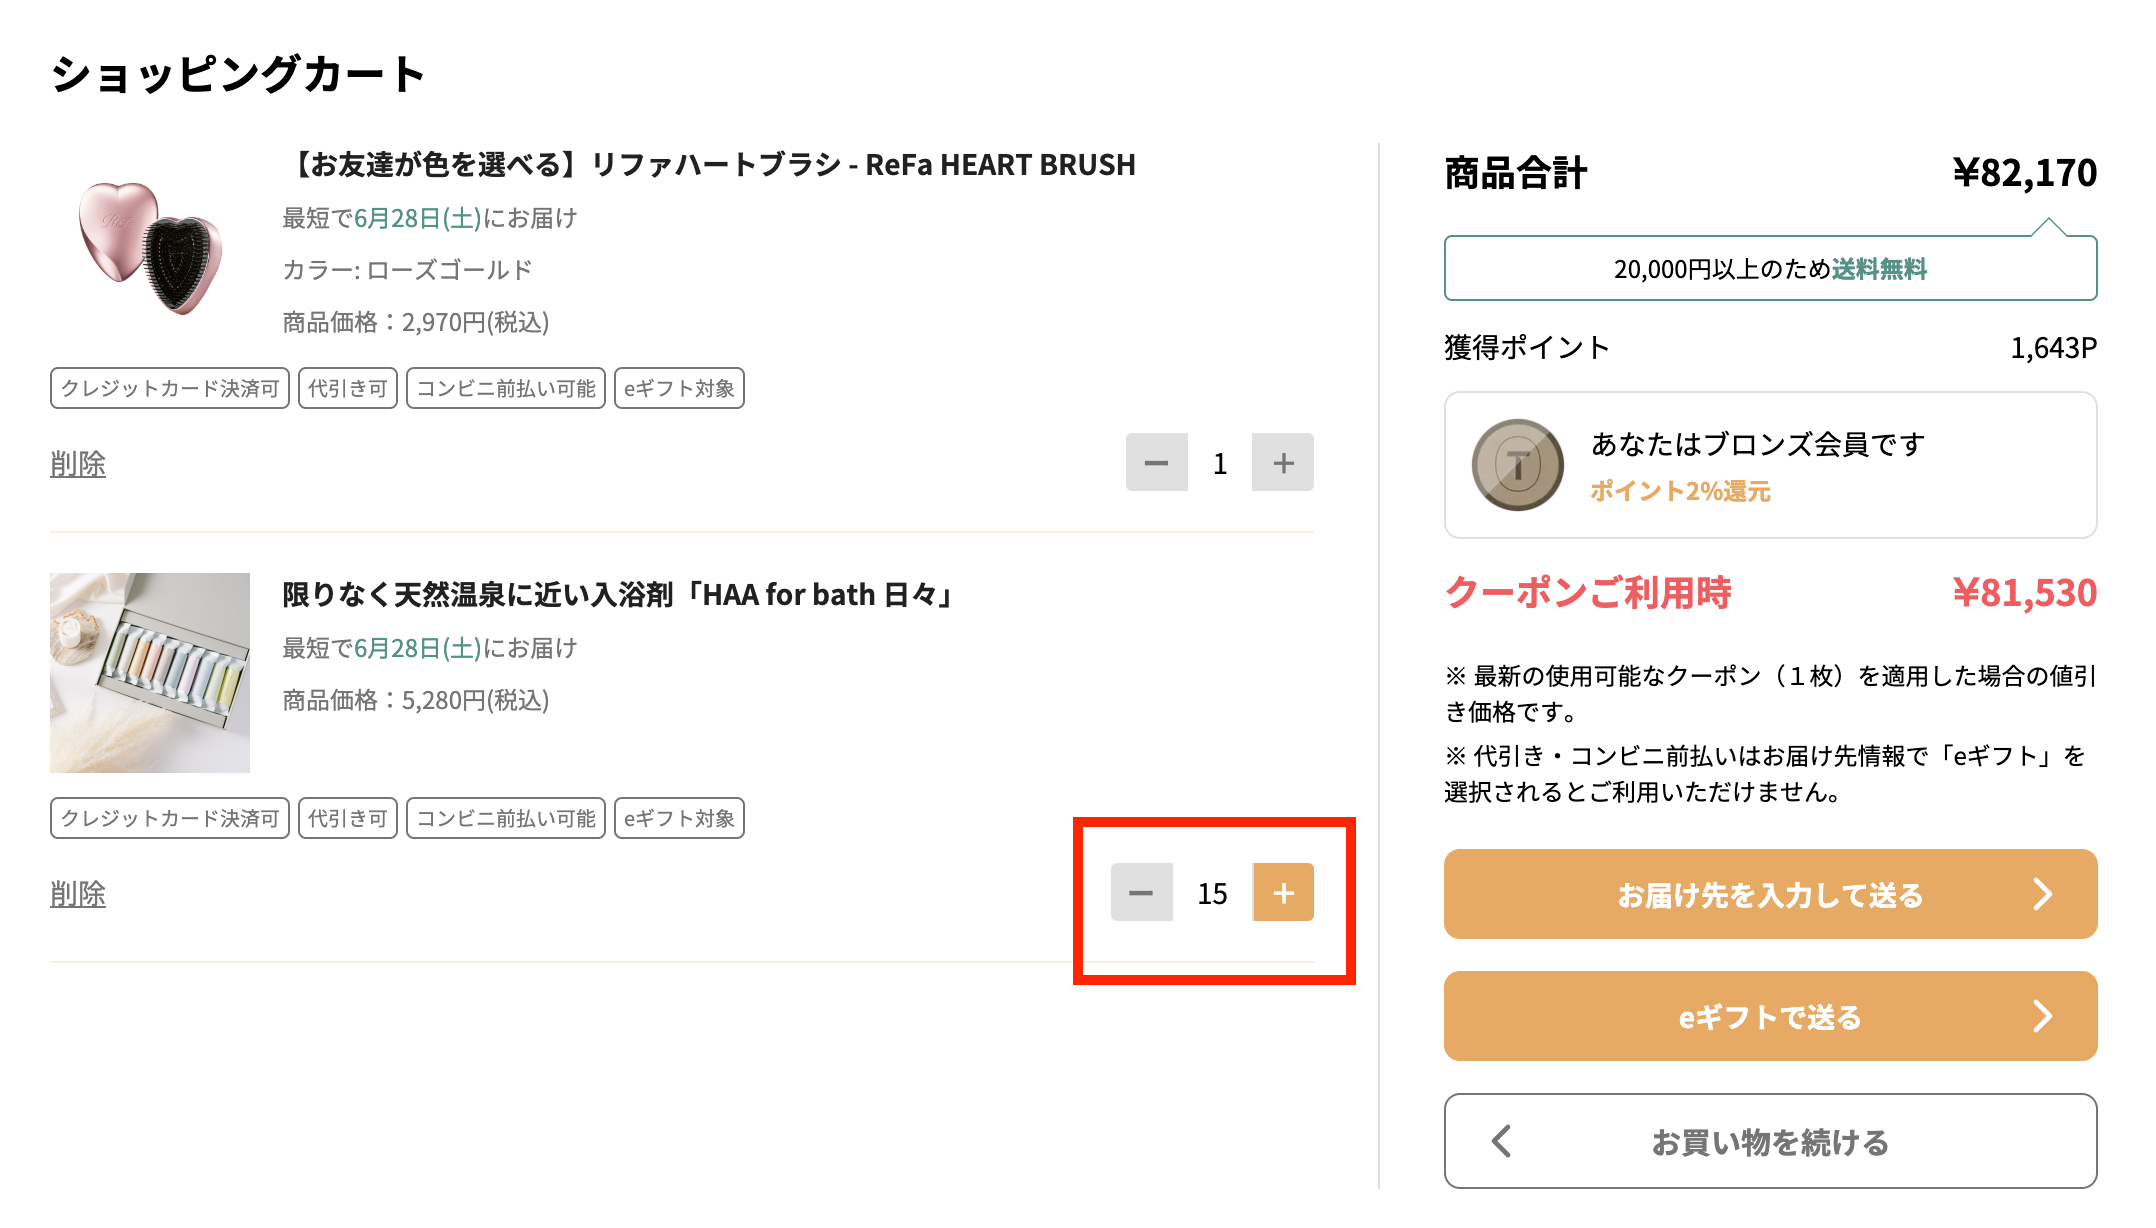Click the bronze member medal icon
Viewport: 2156px width, 1228px height.
(x=1517, y=465)
